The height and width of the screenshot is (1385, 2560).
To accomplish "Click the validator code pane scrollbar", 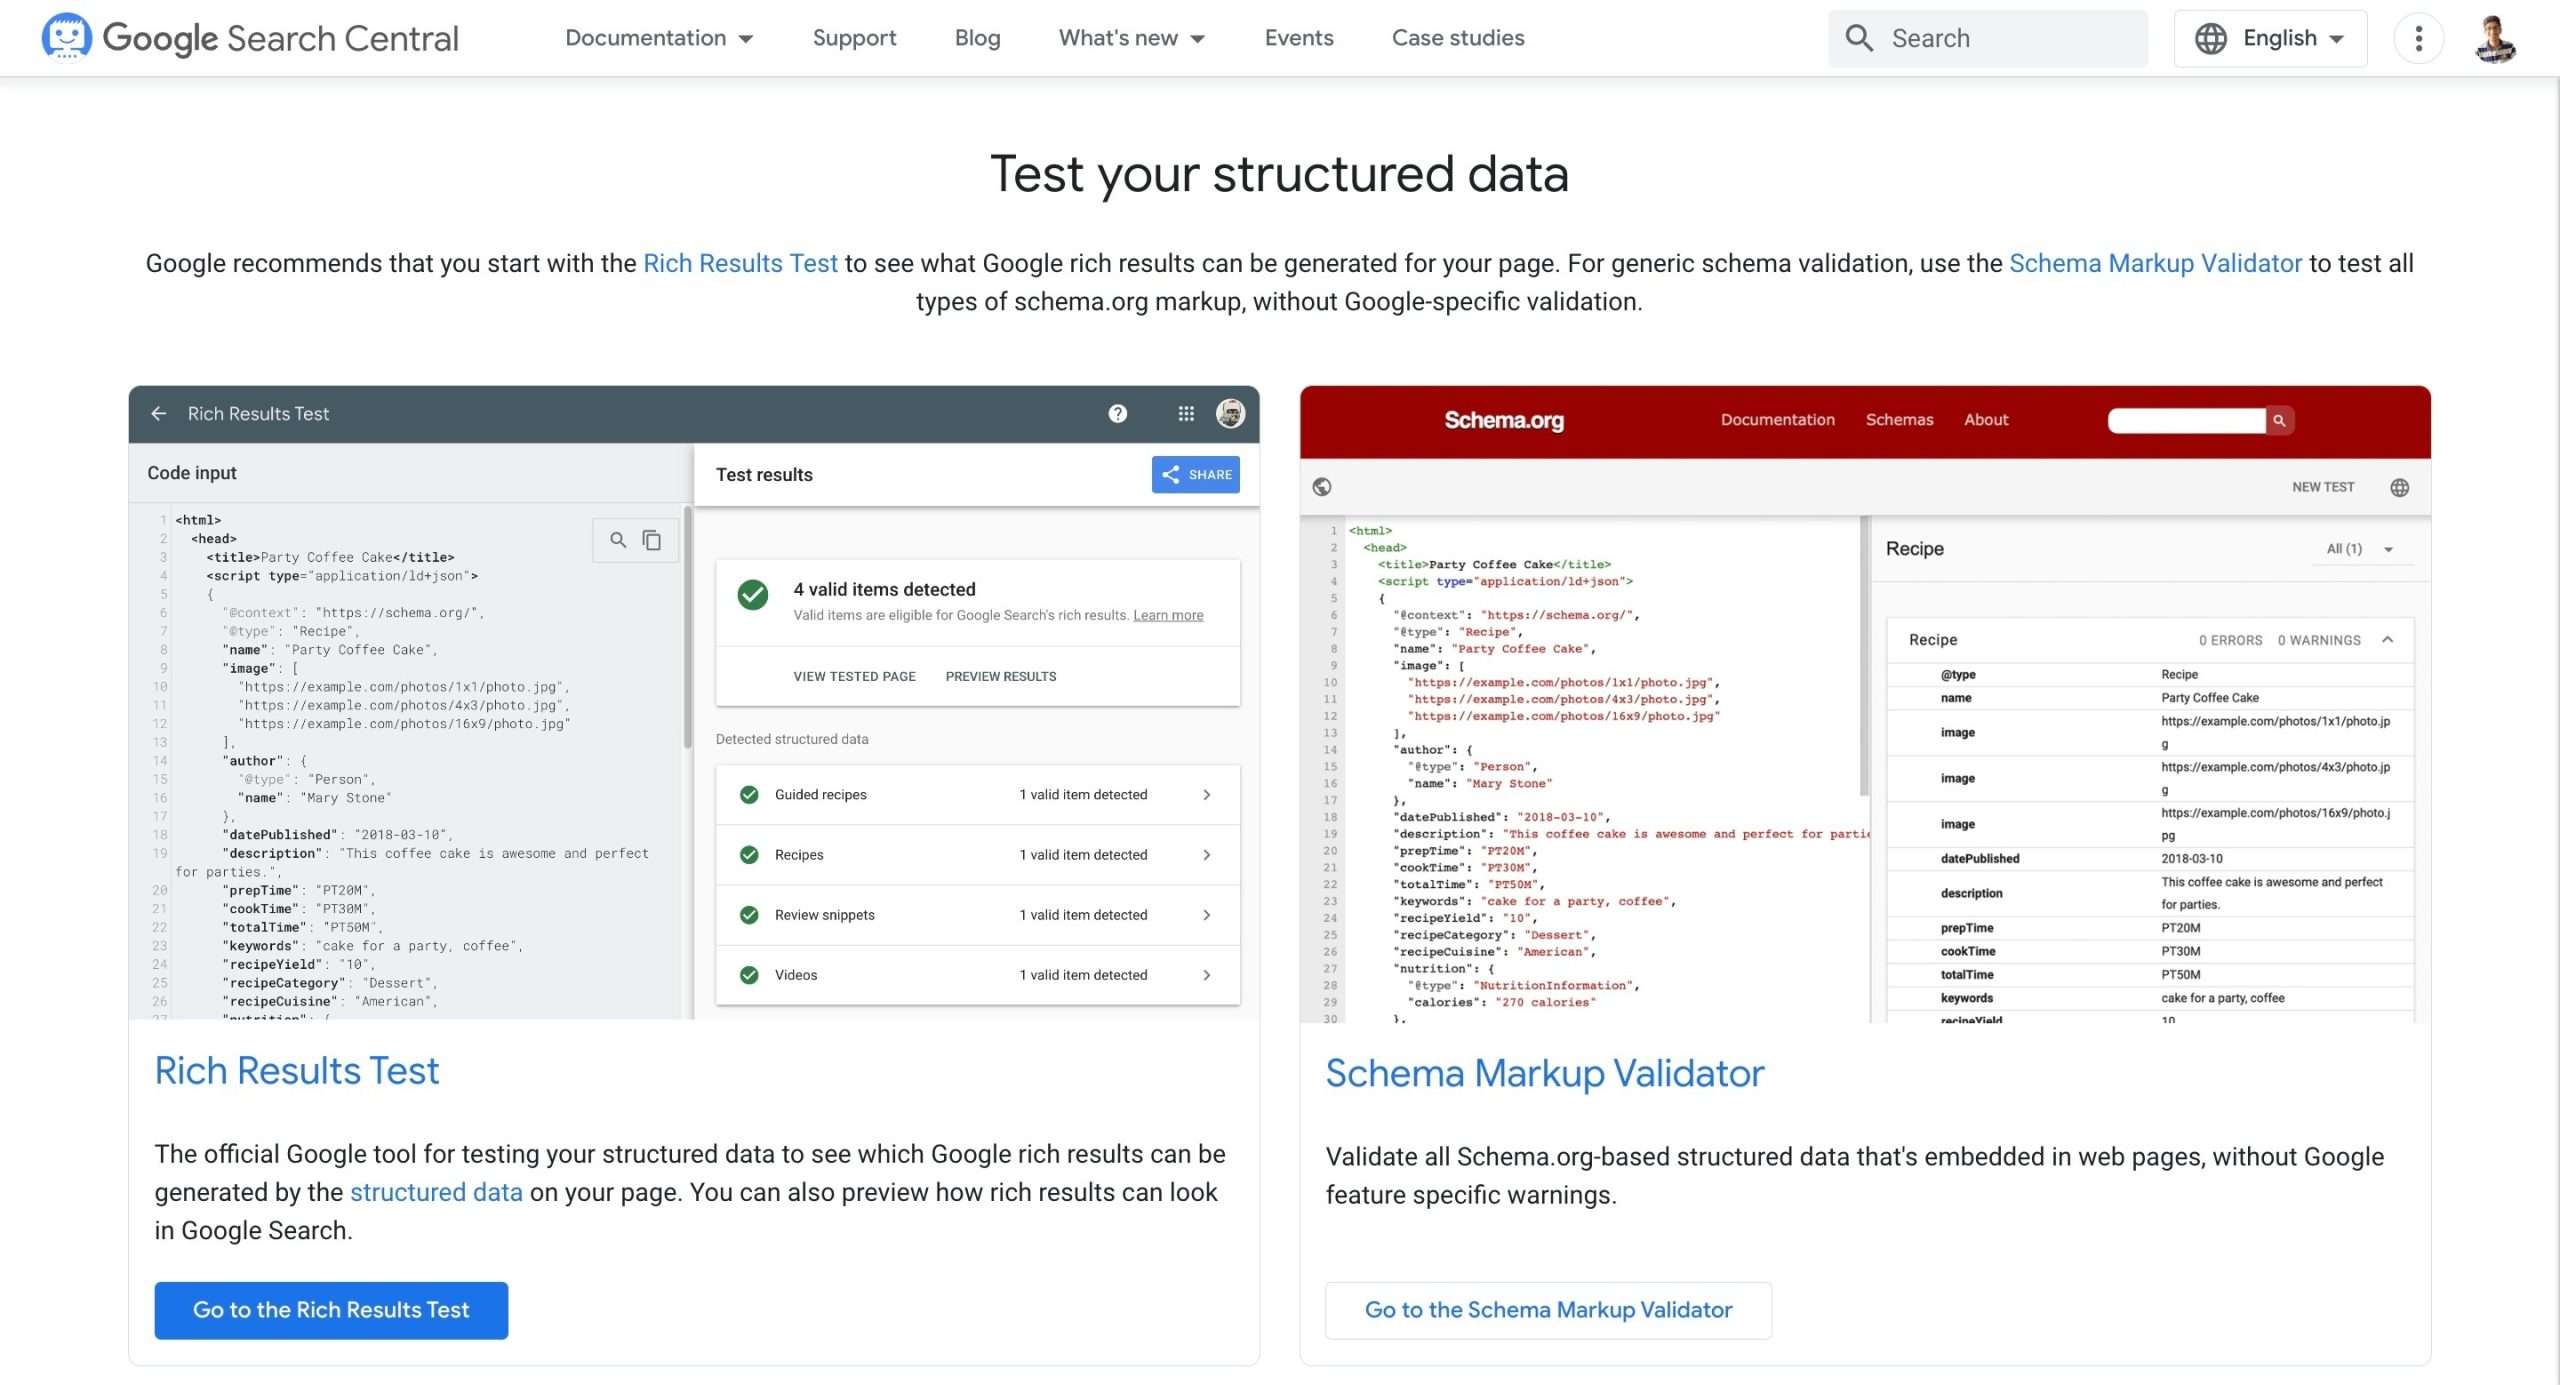I will coord(1864,657).
